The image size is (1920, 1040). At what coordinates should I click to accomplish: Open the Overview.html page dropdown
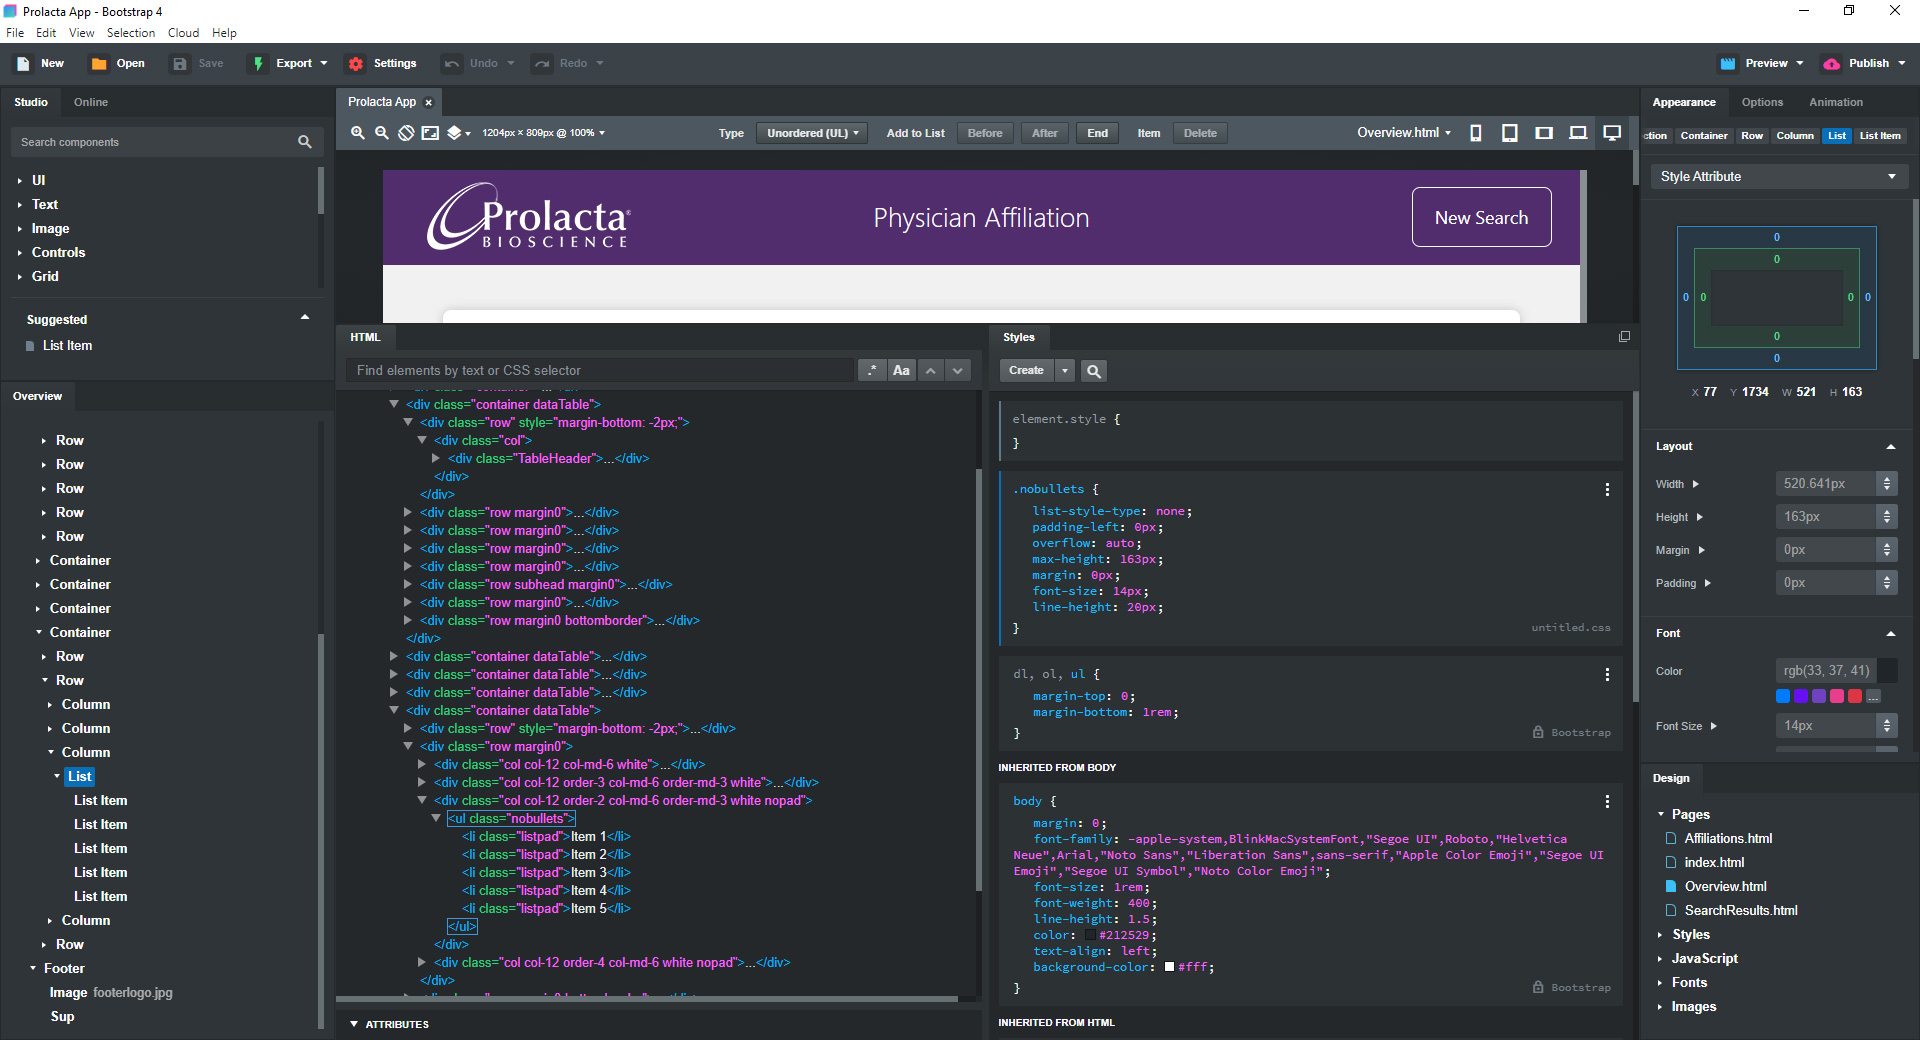(x=1403, y=133)
